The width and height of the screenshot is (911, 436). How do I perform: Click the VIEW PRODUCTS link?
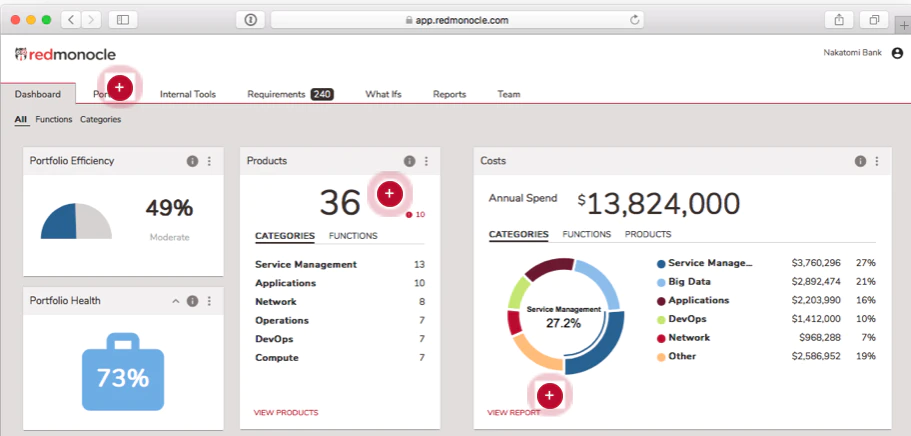286,413
